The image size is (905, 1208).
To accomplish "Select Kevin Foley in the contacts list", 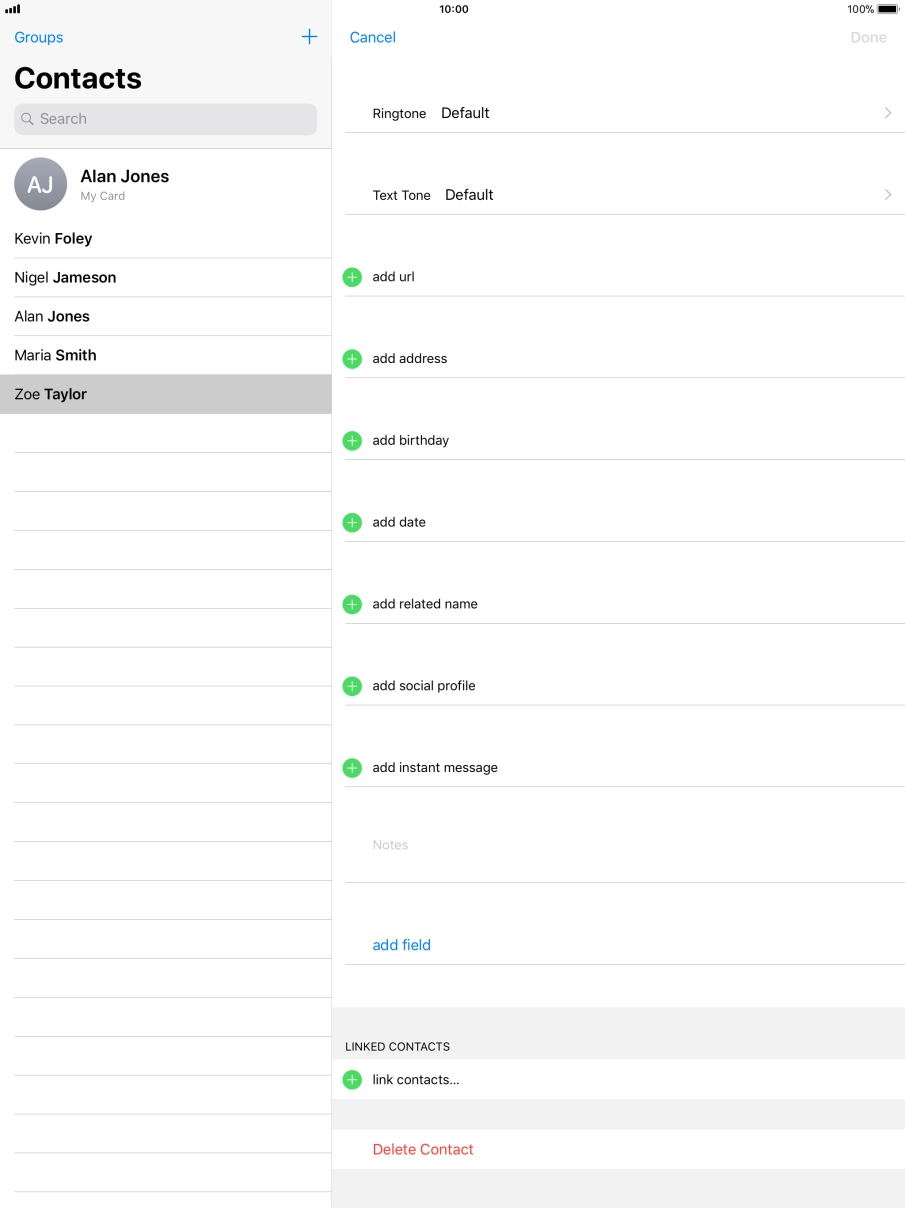I will pyautogui.click(x=53, y=239).
